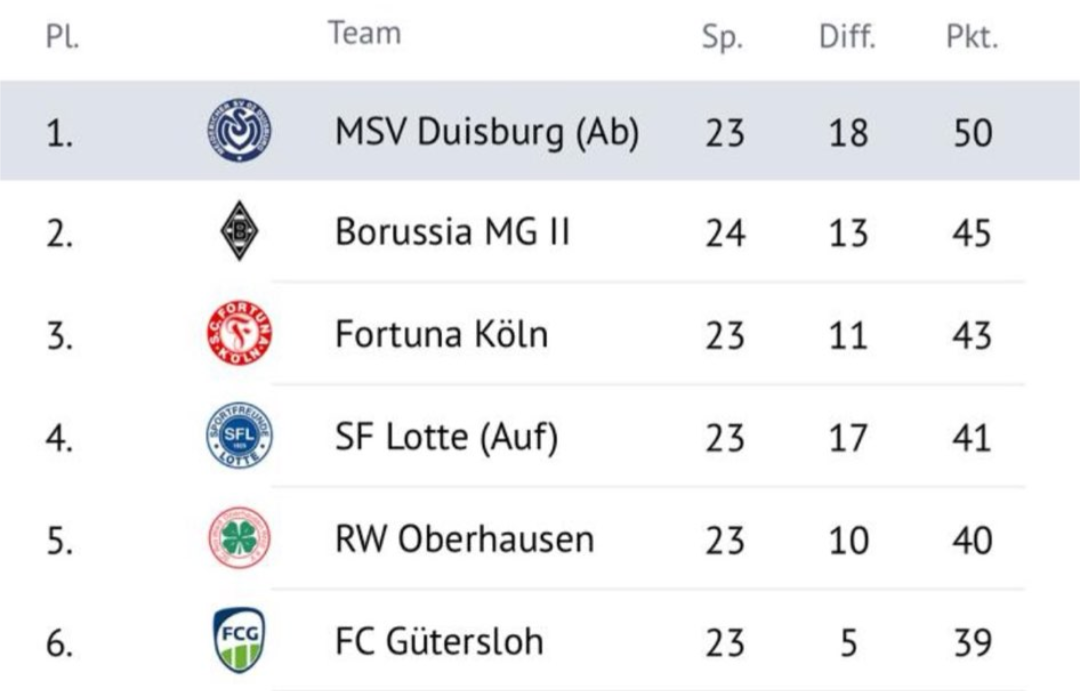Image resolution: width=1080 pixels, height=691 pixels.
Task: Click MSV Duisburg's 50 points value
Action: coord(972,132)
